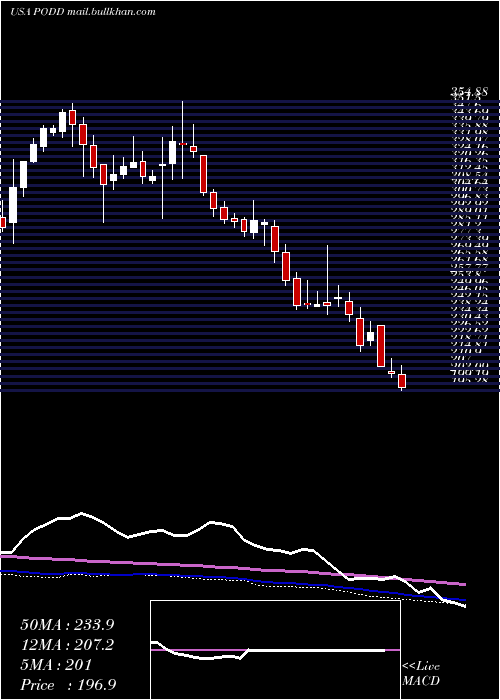Image resolution: width=500 pixels, height=700 pixels.
Task: Click the '50MA : 233.9' readout
Action: pos(67,625)
